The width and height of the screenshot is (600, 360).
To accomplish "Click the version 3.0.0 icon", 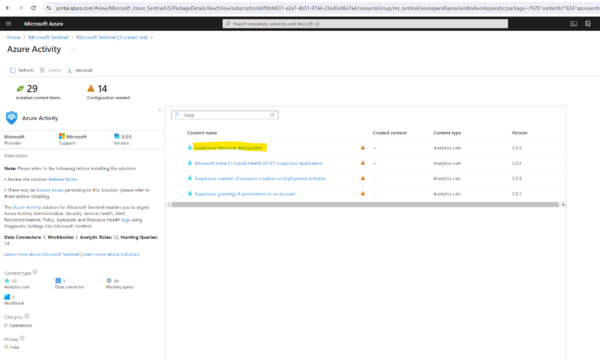I will pos(116,136).
